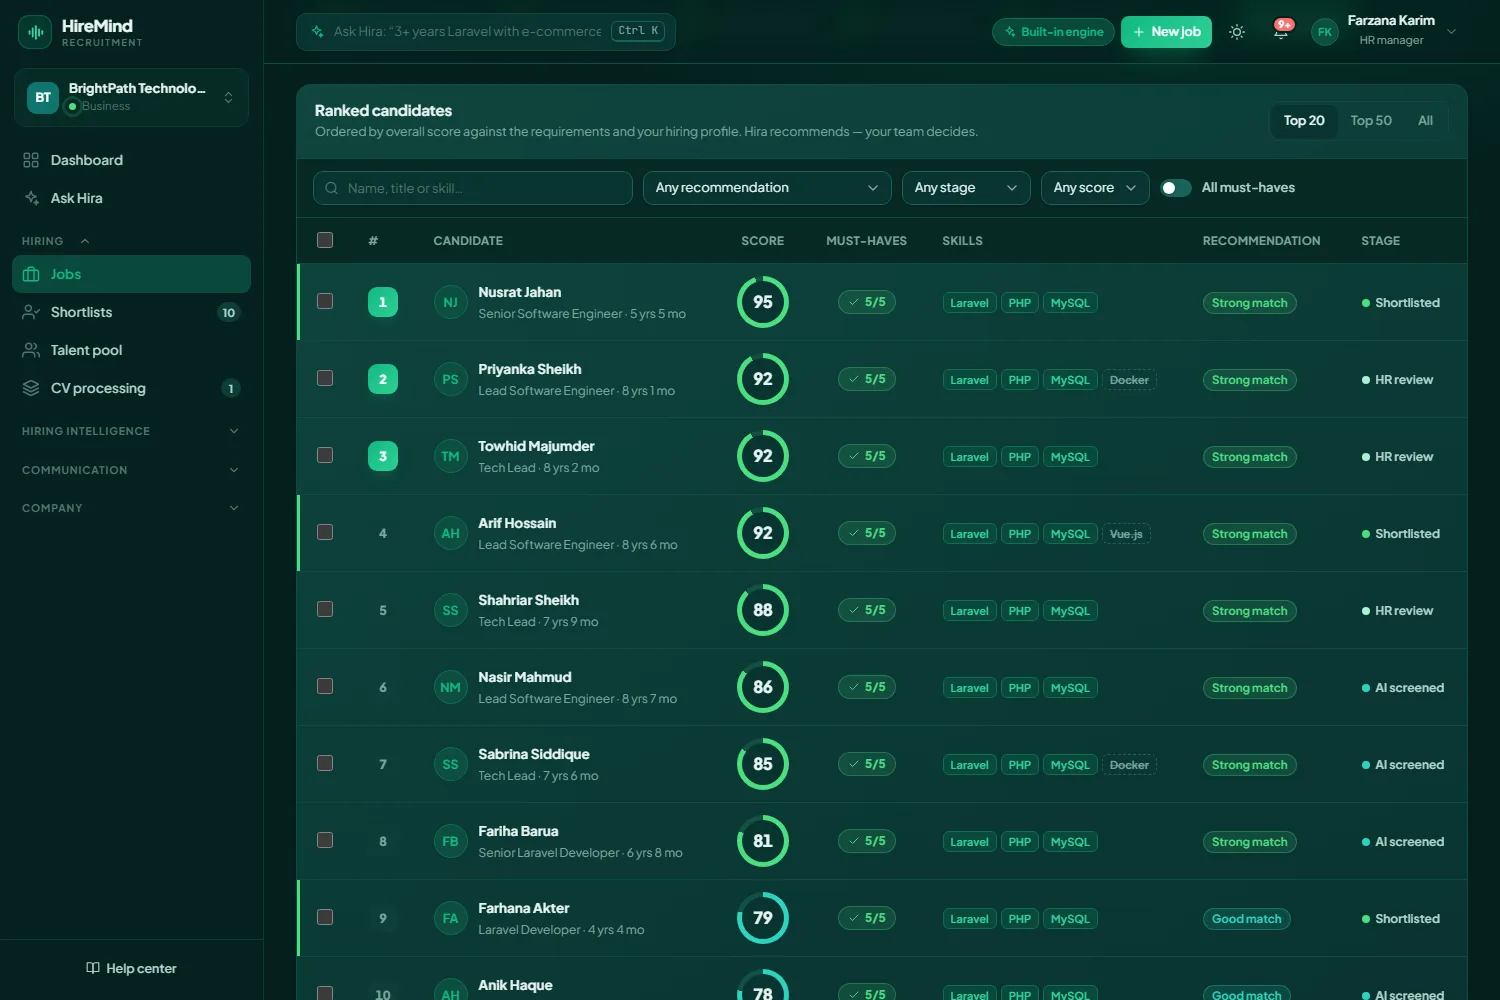Select all candidates with header checkbox

coord(325,240)
